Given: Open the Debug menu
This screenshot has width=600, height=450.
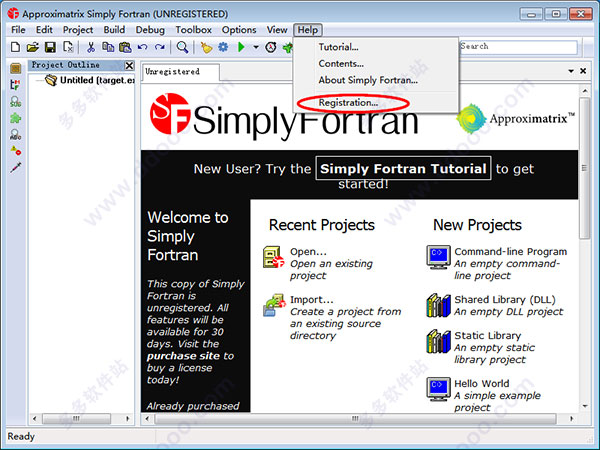Looking at the screenshot, I should pyautogui.click(x=150, y=30).
